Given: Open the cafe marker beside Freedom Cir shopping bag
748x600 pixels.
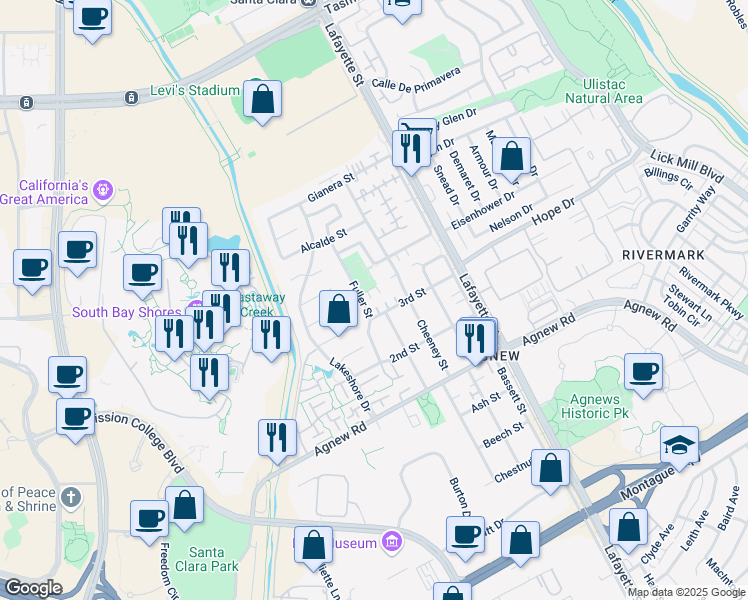Looking at the screenshot, I should pos(149,520).
